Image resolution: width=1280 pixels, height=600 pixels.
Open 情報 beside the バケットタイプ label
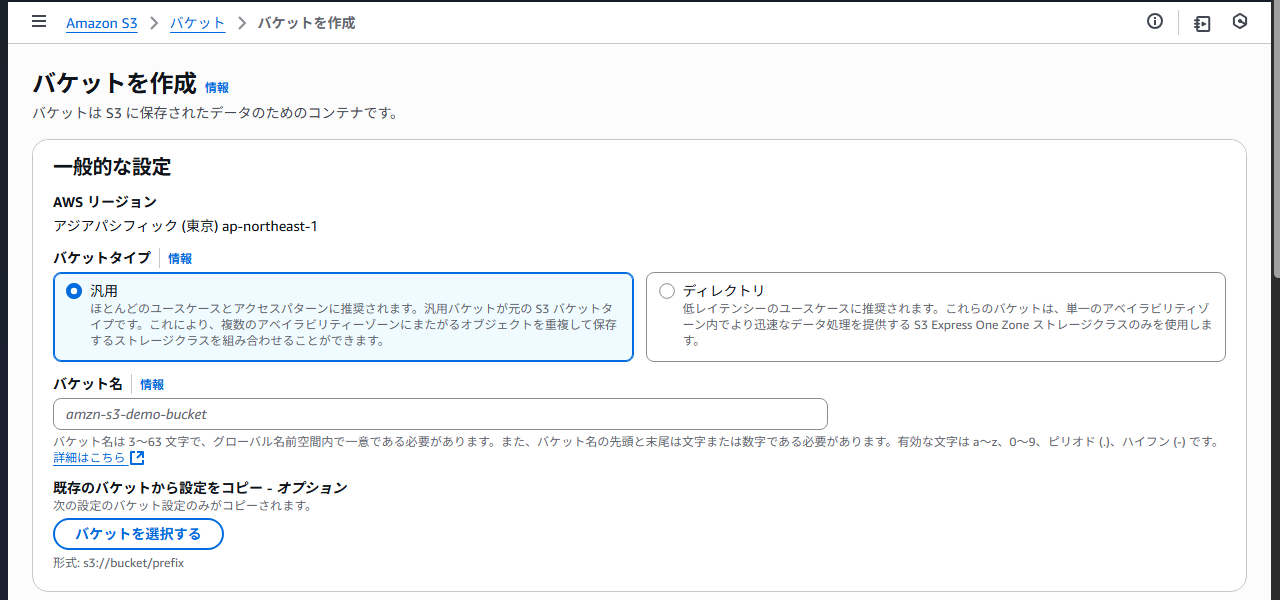(x=180, y=258)
